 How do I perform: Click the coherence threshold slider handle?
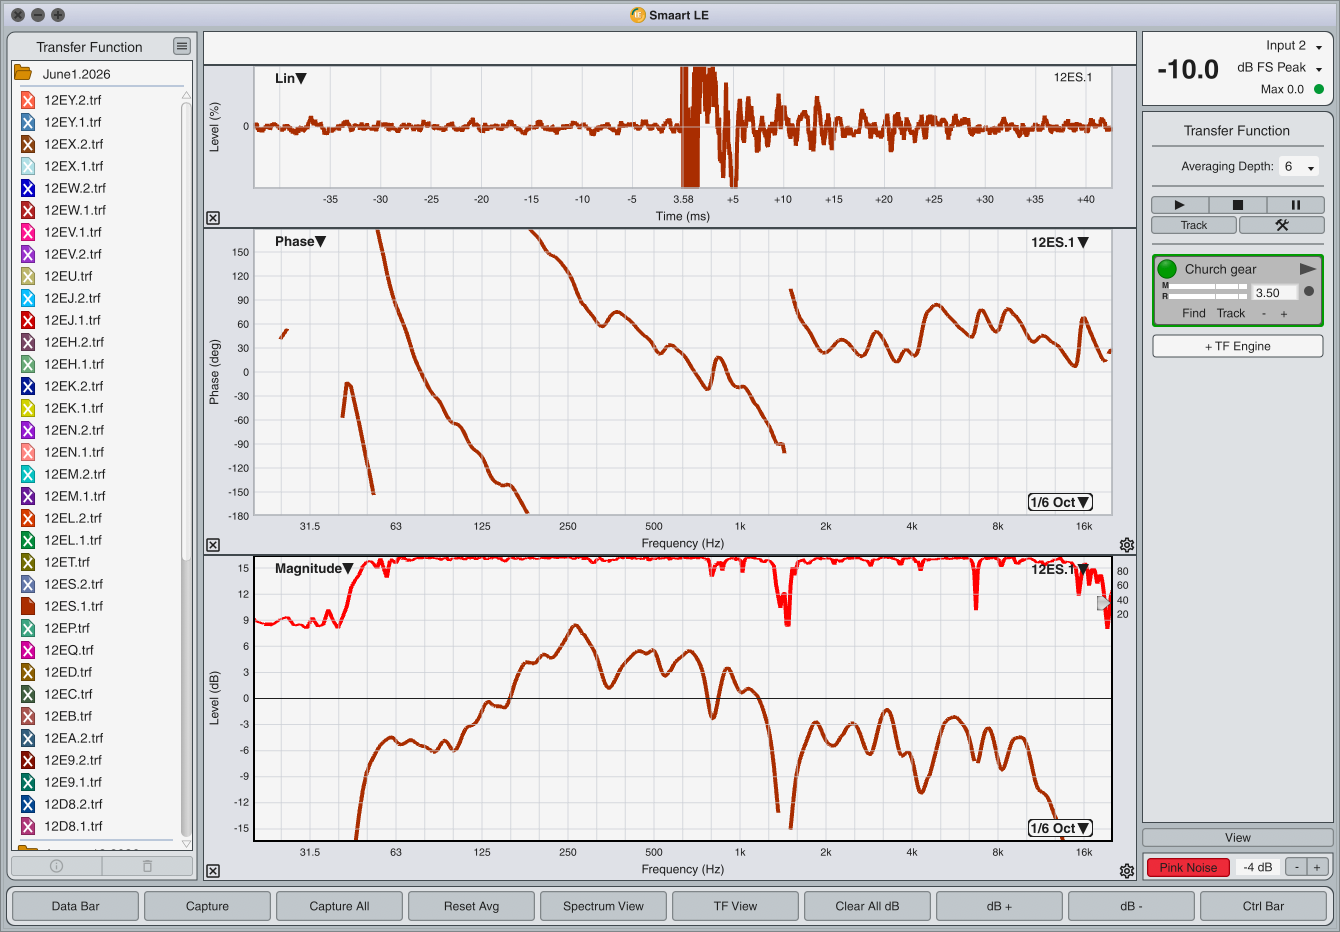tap(1102, 603)
